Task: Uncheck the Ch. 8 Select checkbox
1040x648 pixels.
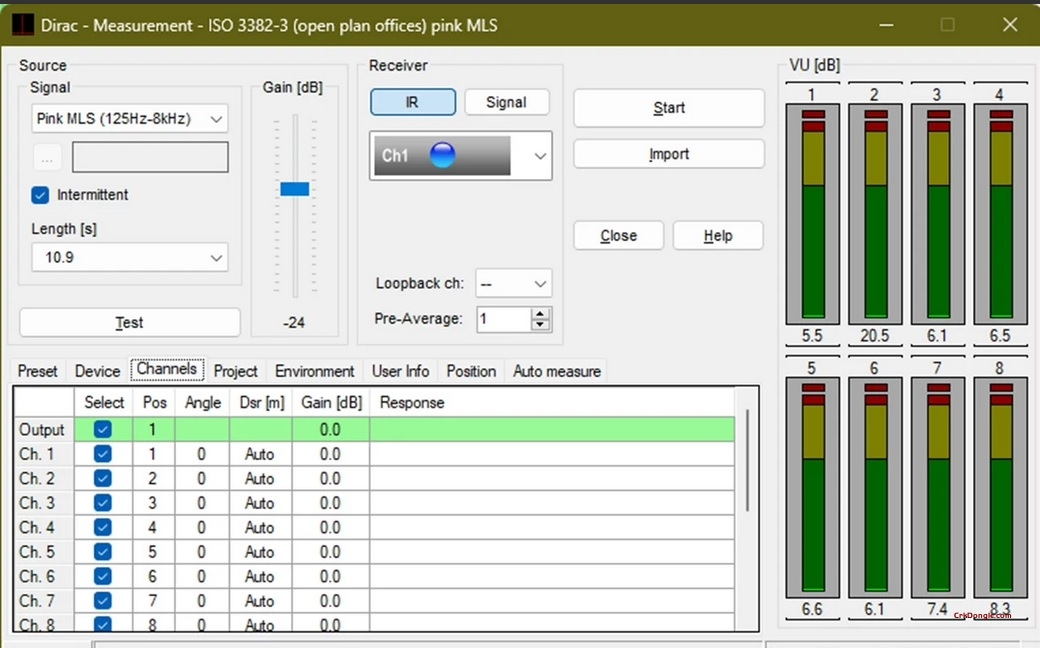Action: coord(103,624)
